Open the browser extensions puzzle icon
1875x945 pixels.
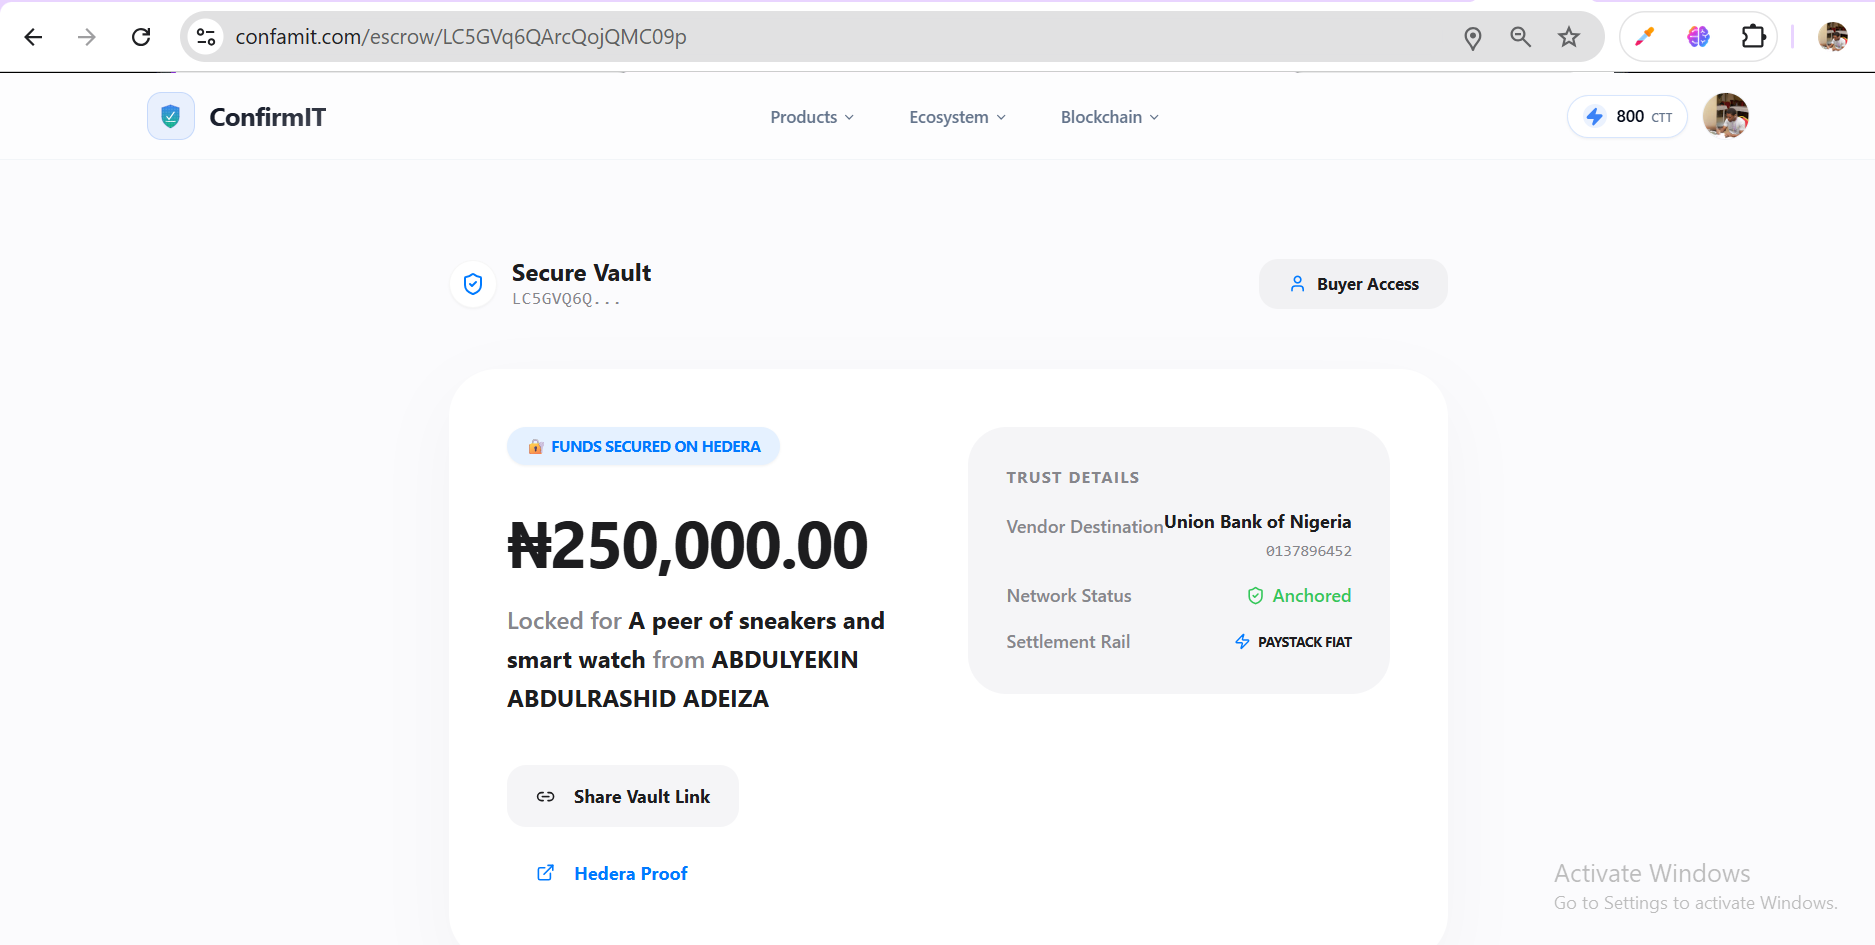pyautogui.click(x=1753, y=37)
